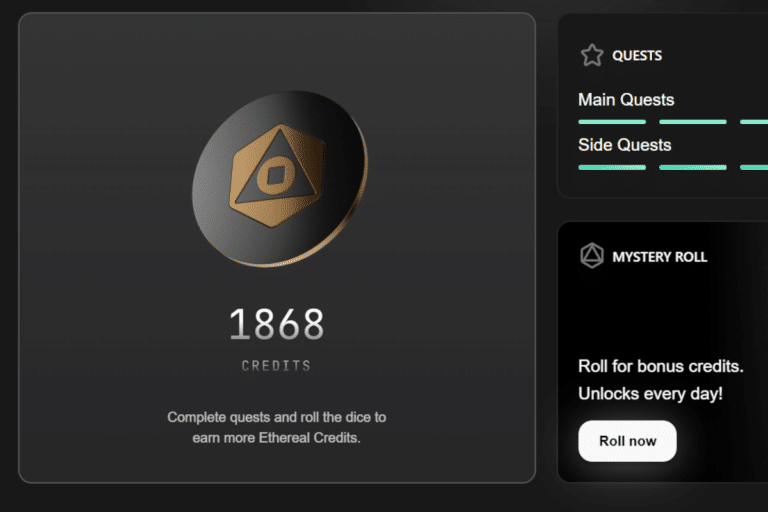768x512 pixels.
Task: Open the Side Quests section
Action: coord(624,145)
